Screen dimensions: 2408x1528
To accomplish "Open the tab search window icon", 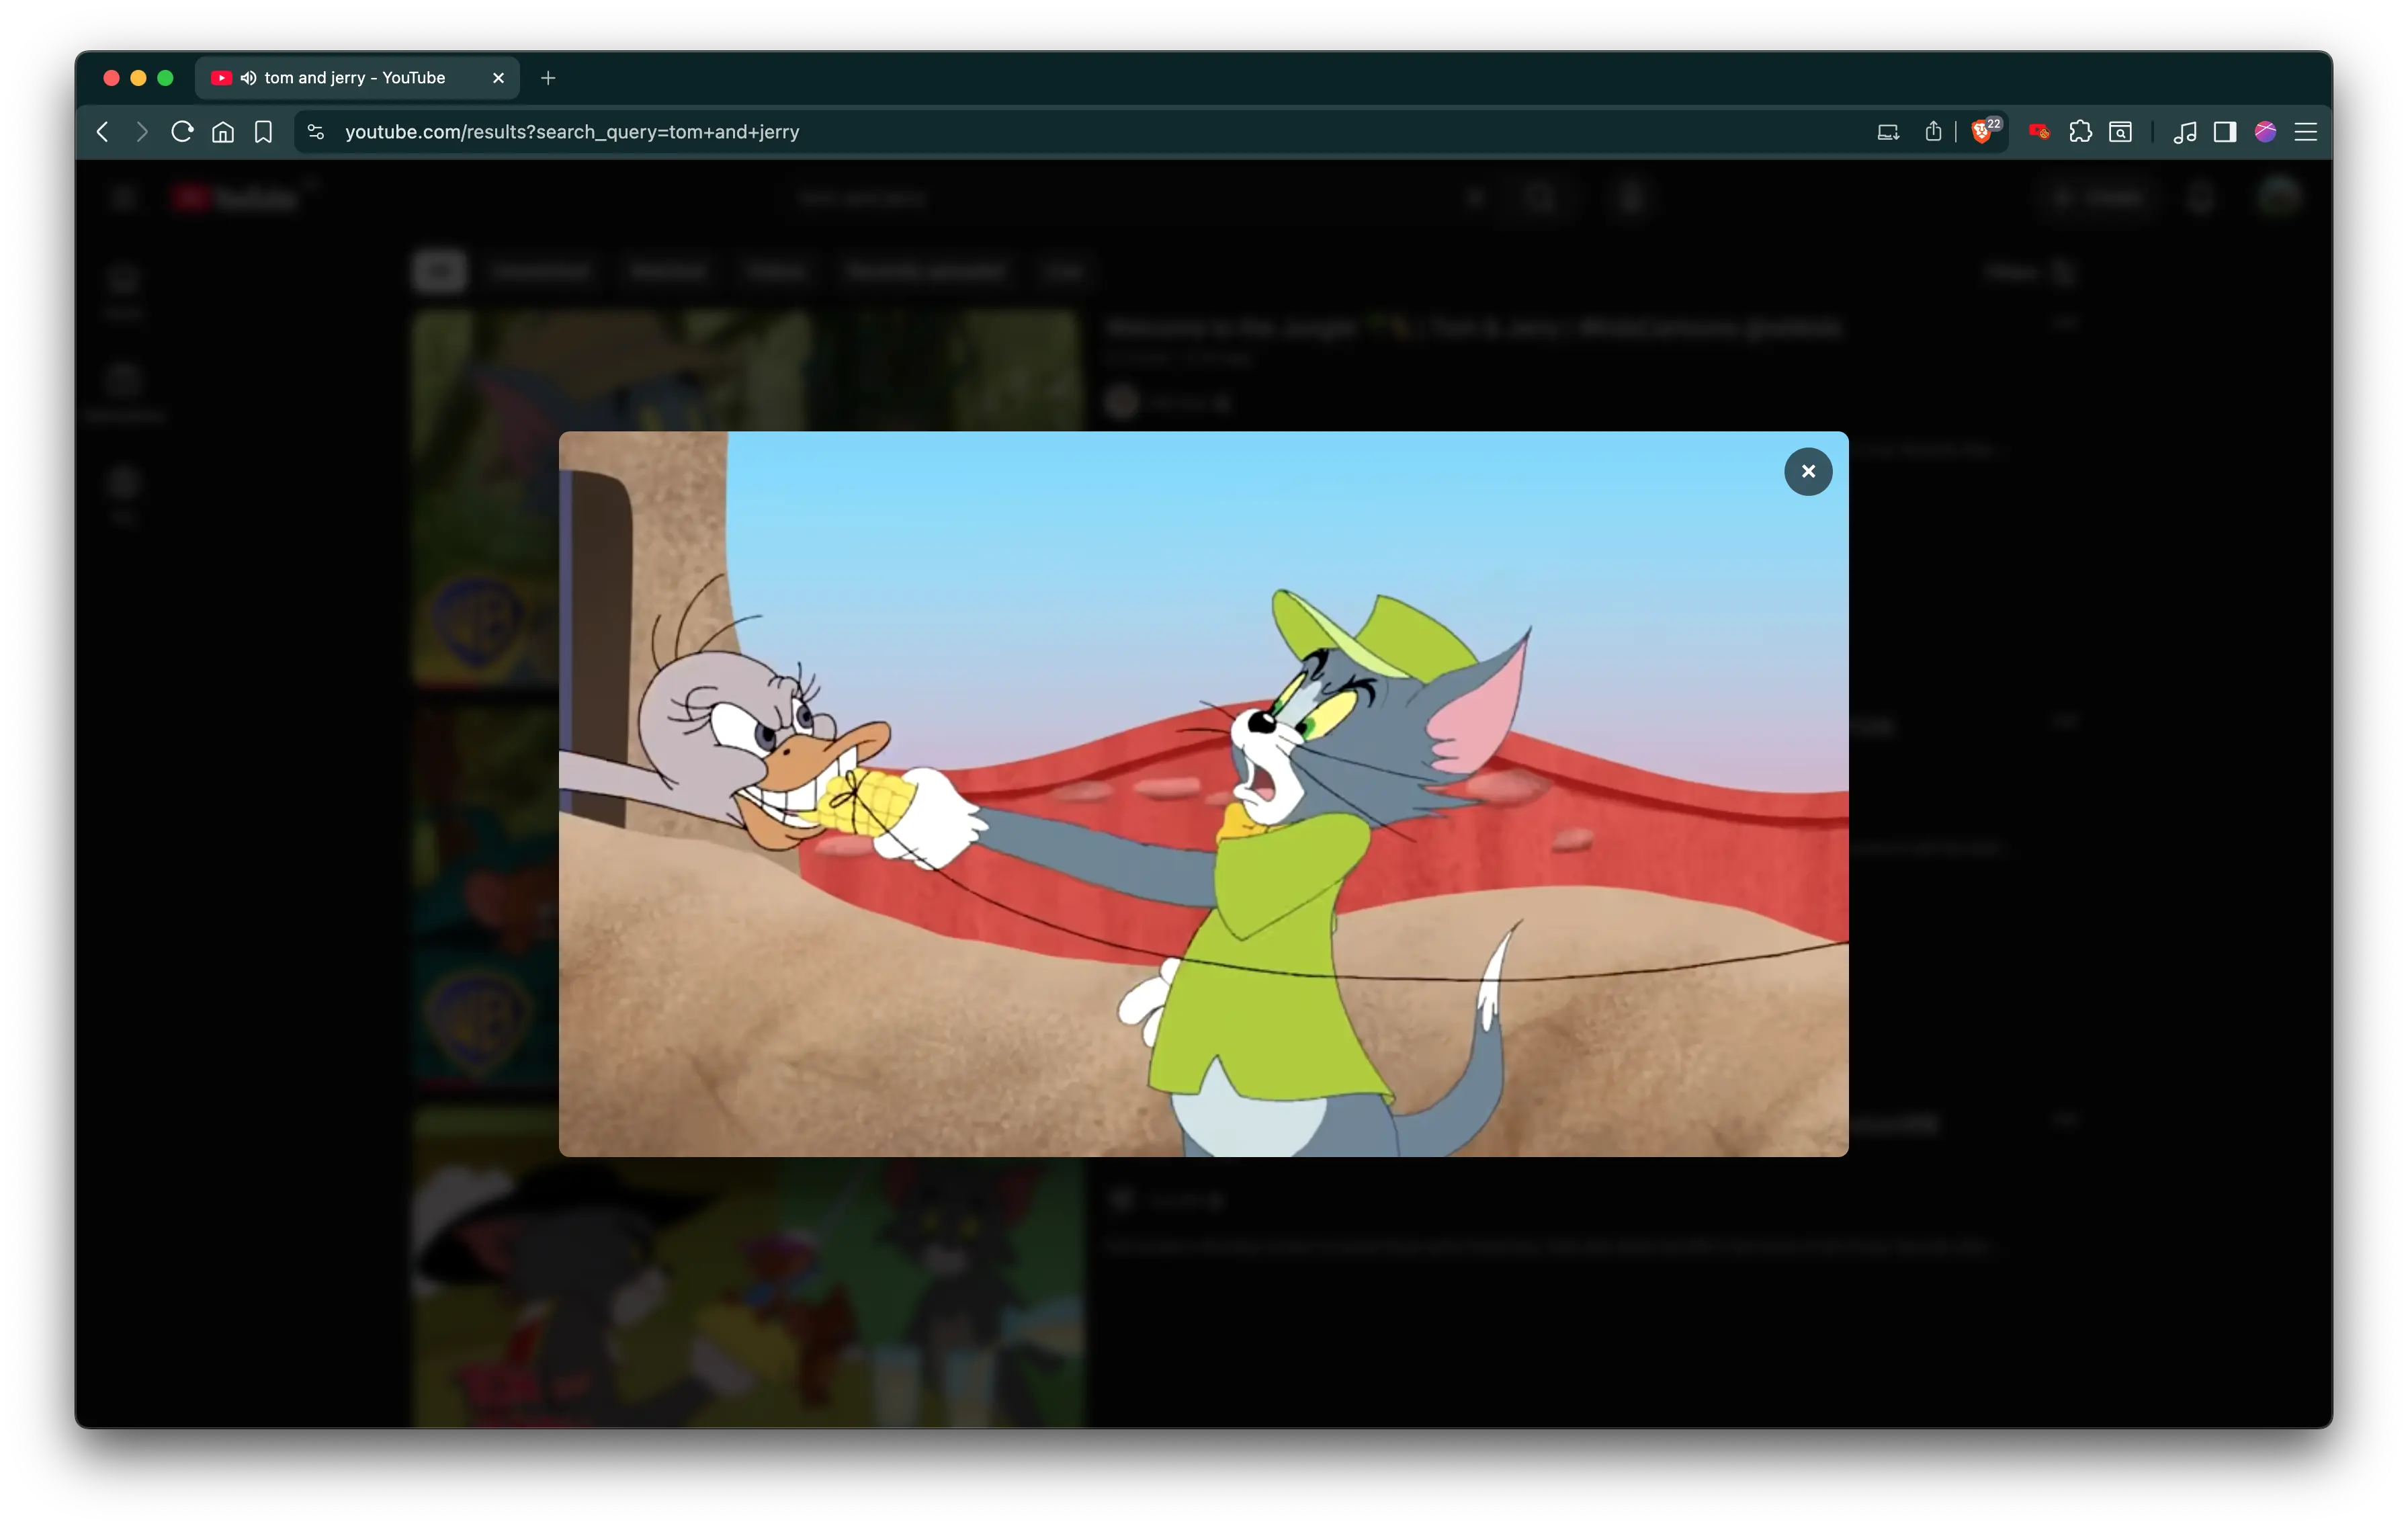I will [x=2120, y=132].
